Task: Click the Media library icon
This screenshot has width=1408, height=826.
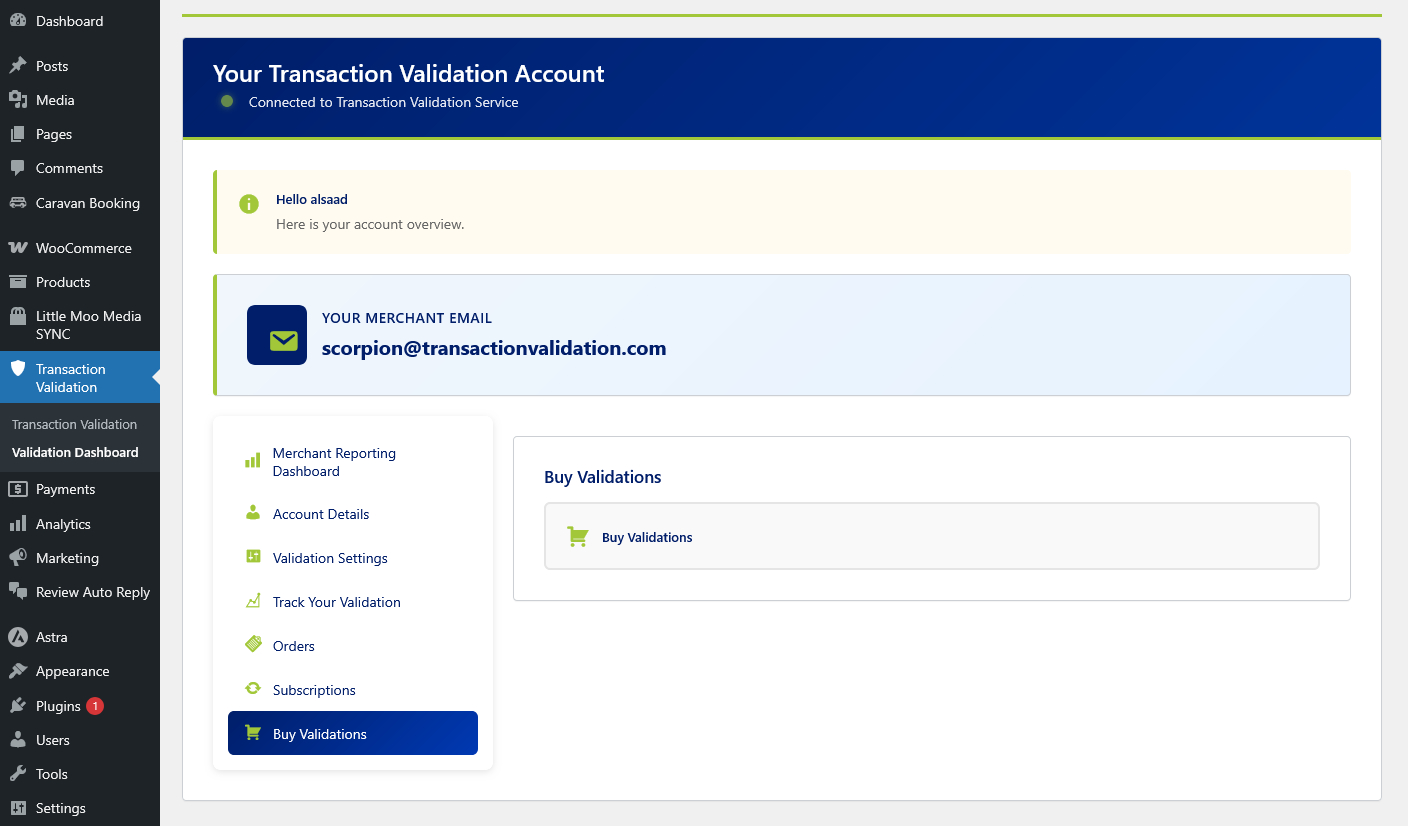Action: [x=18, y=100]
